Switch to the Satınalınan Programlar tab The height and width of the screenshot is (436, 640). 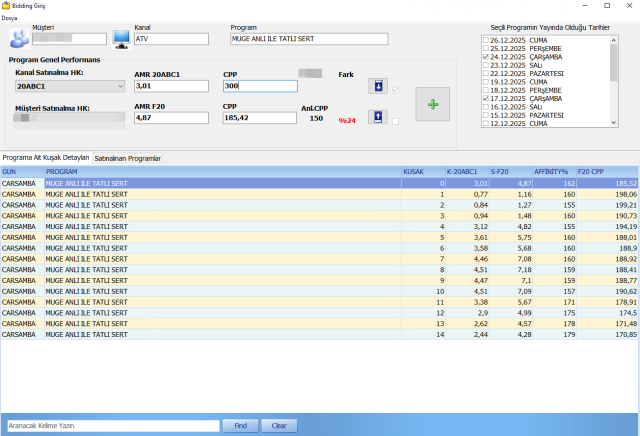click(128, 158)
